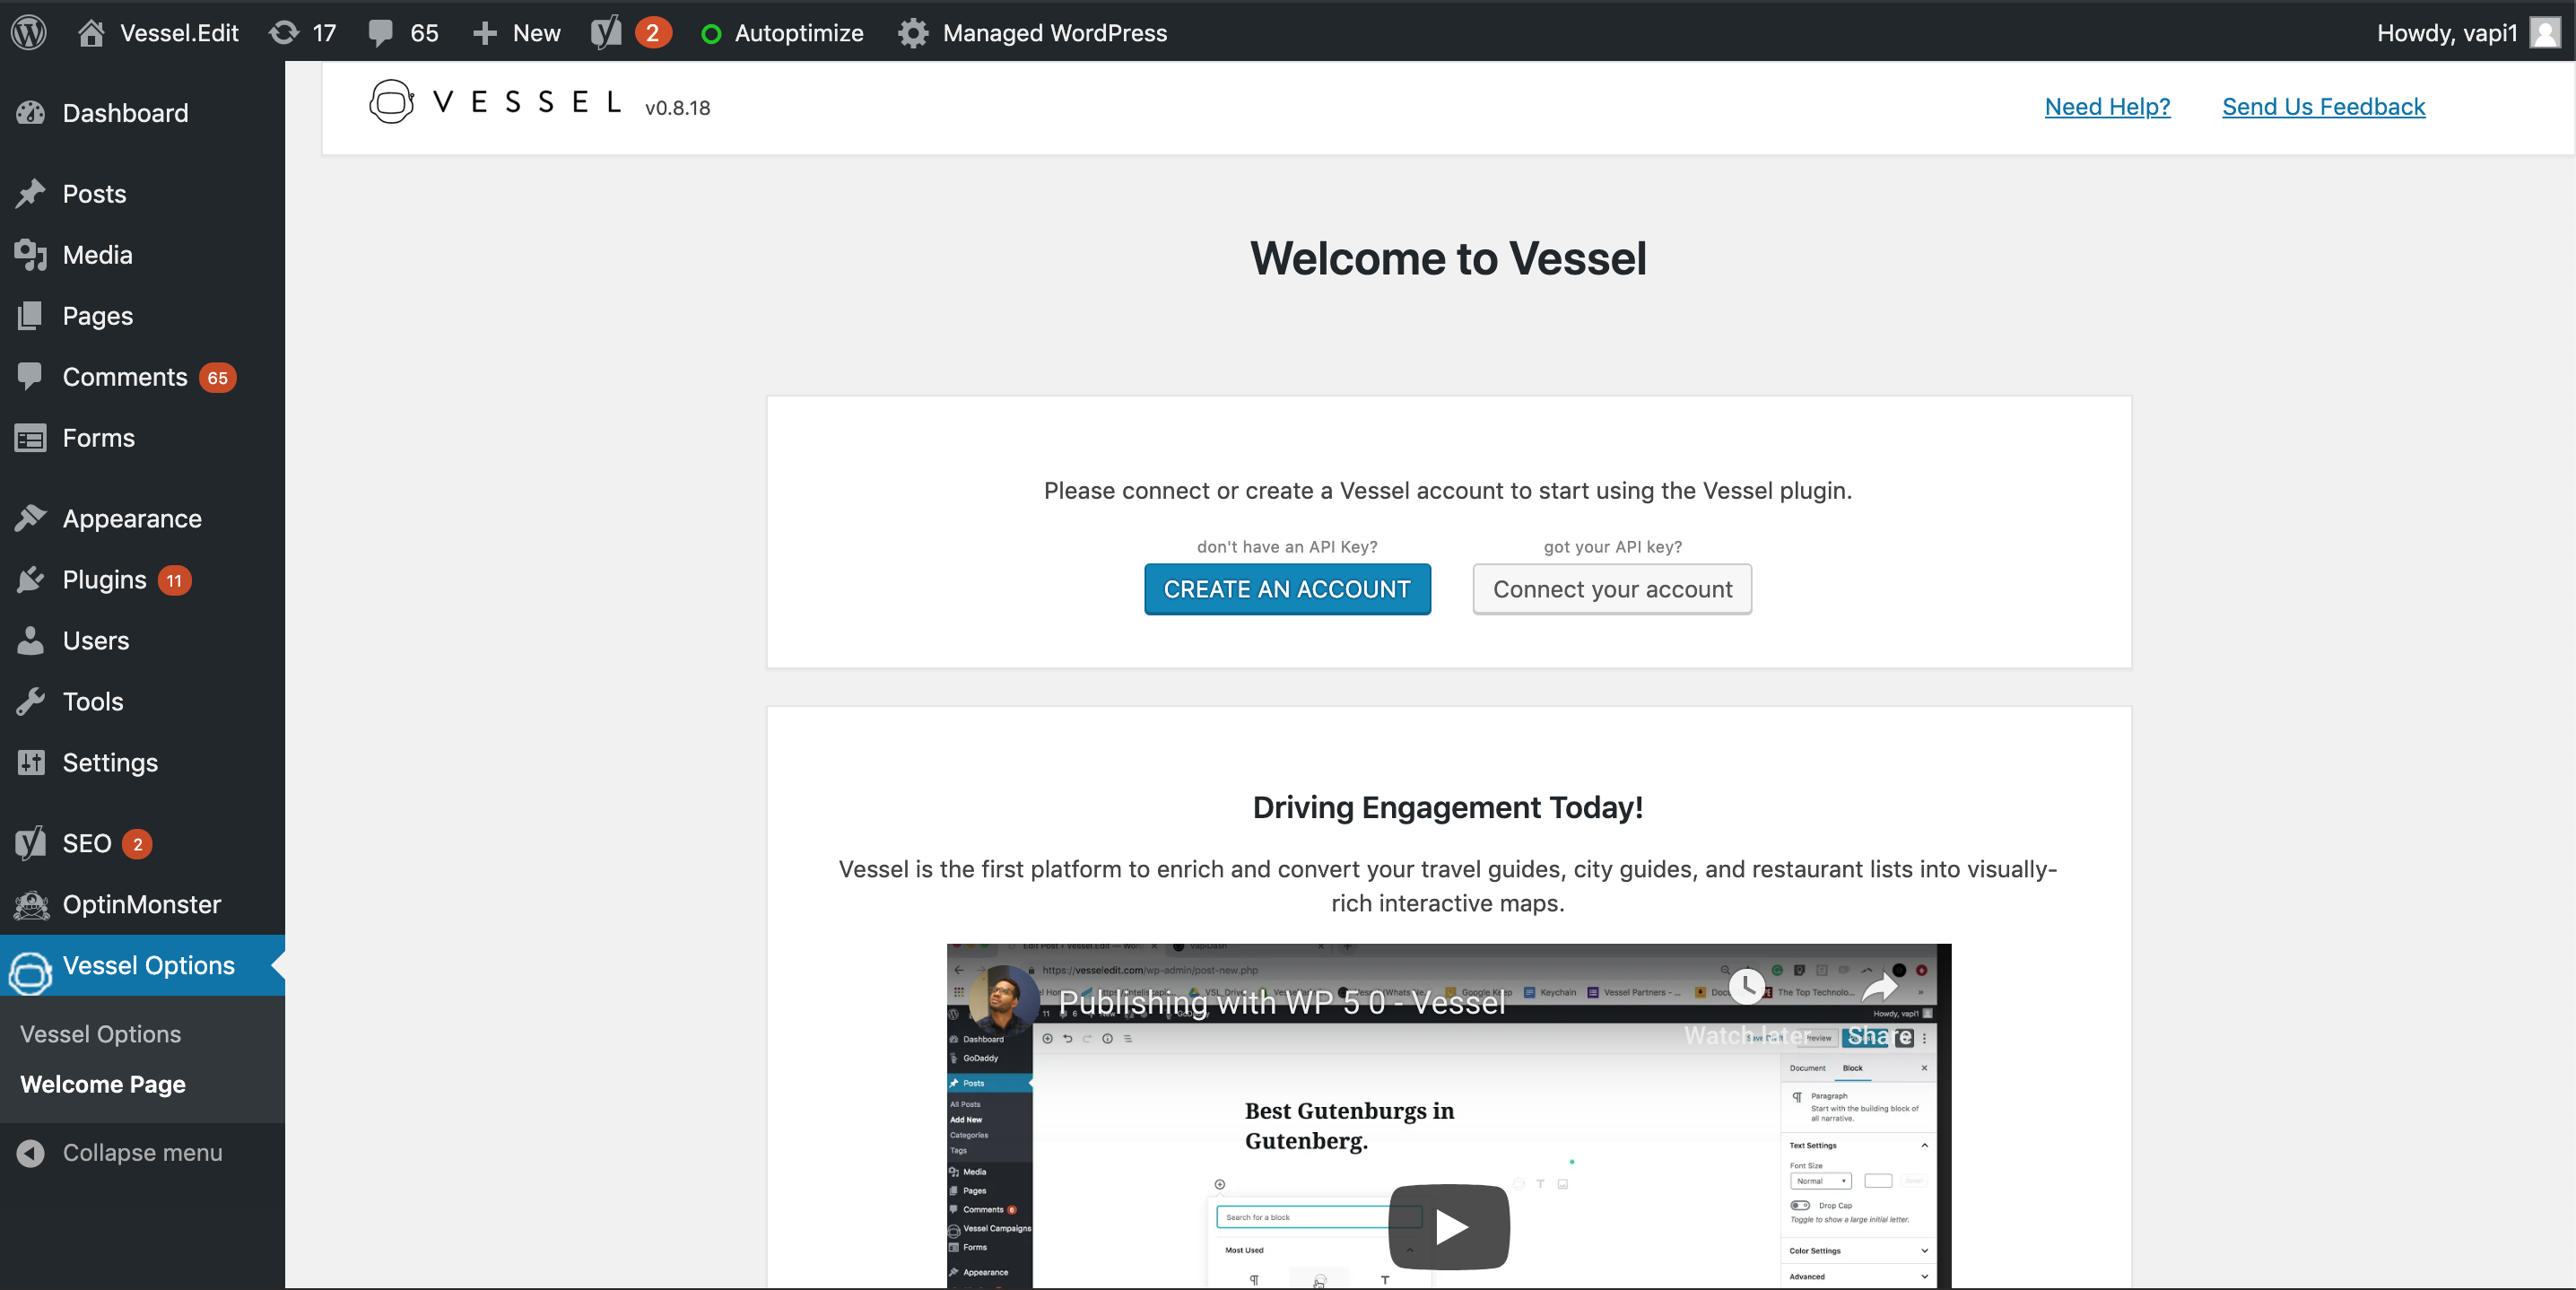Image resolution: width=2576 pixels, height=1290 pixels.
Task: Click the Driving Engagement Today! heading
Action: point(1448,807)
